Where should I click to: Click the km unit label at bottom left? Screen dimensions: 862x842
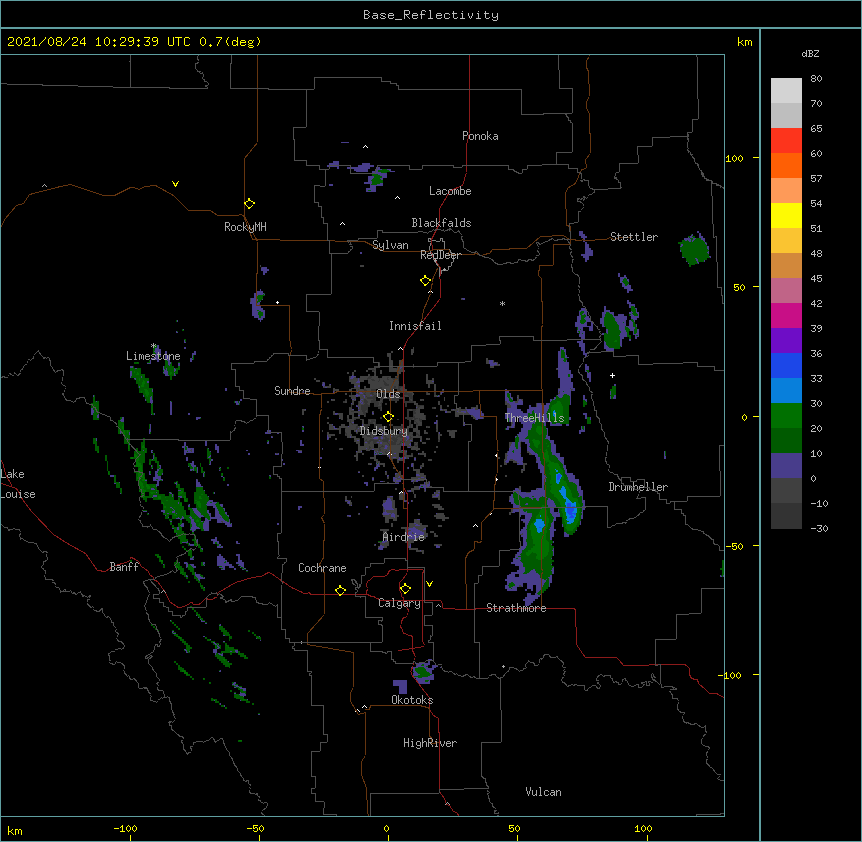[x=15, y=830]
